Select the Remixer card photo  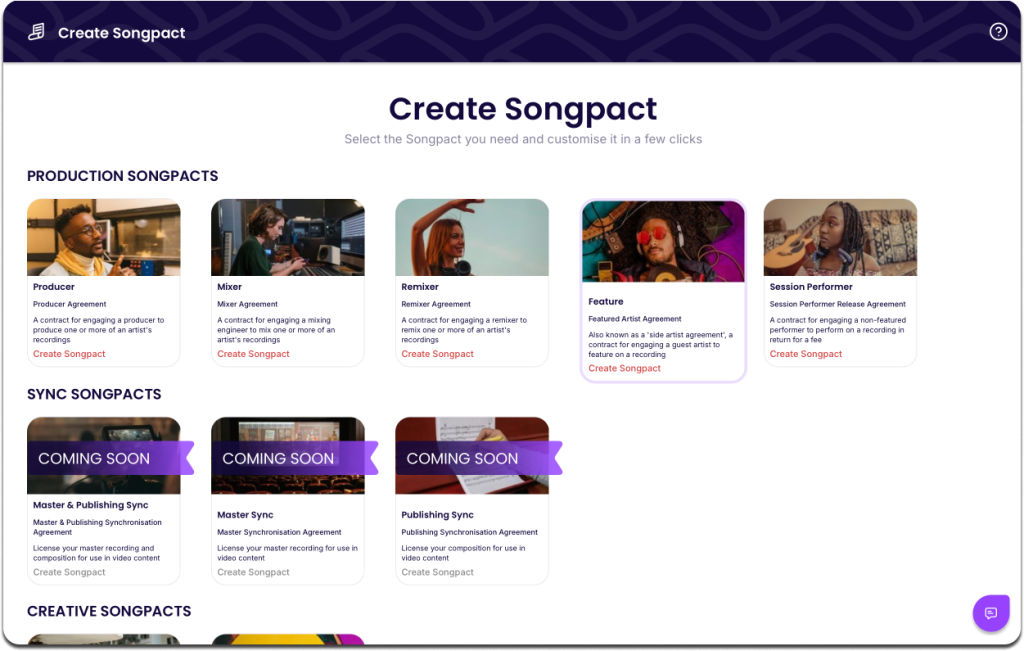pyautogui.click(x=472, y=238)
